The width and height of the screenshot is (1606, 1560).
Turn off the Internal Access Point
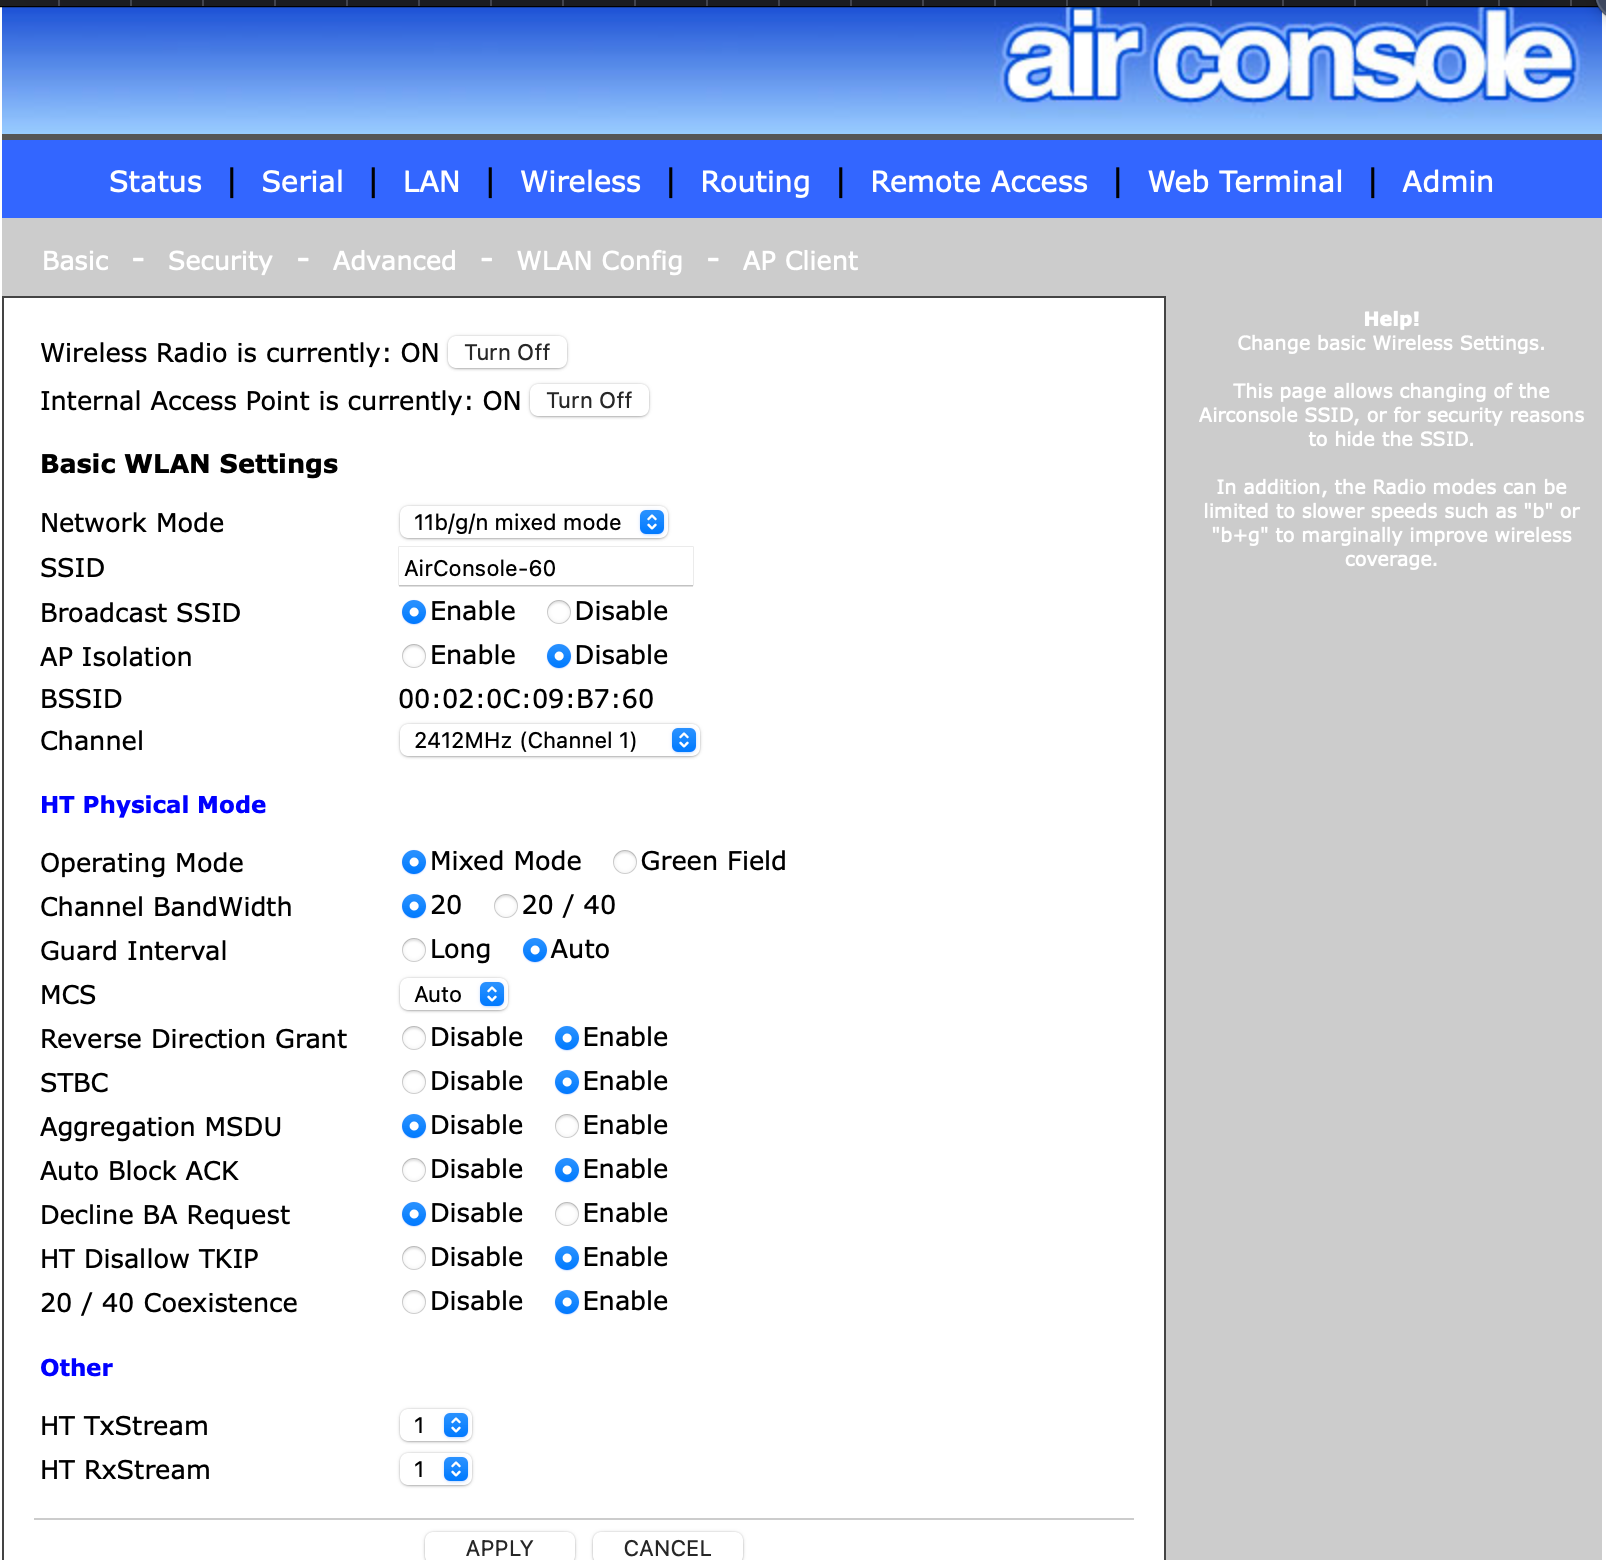click(589, 400)
